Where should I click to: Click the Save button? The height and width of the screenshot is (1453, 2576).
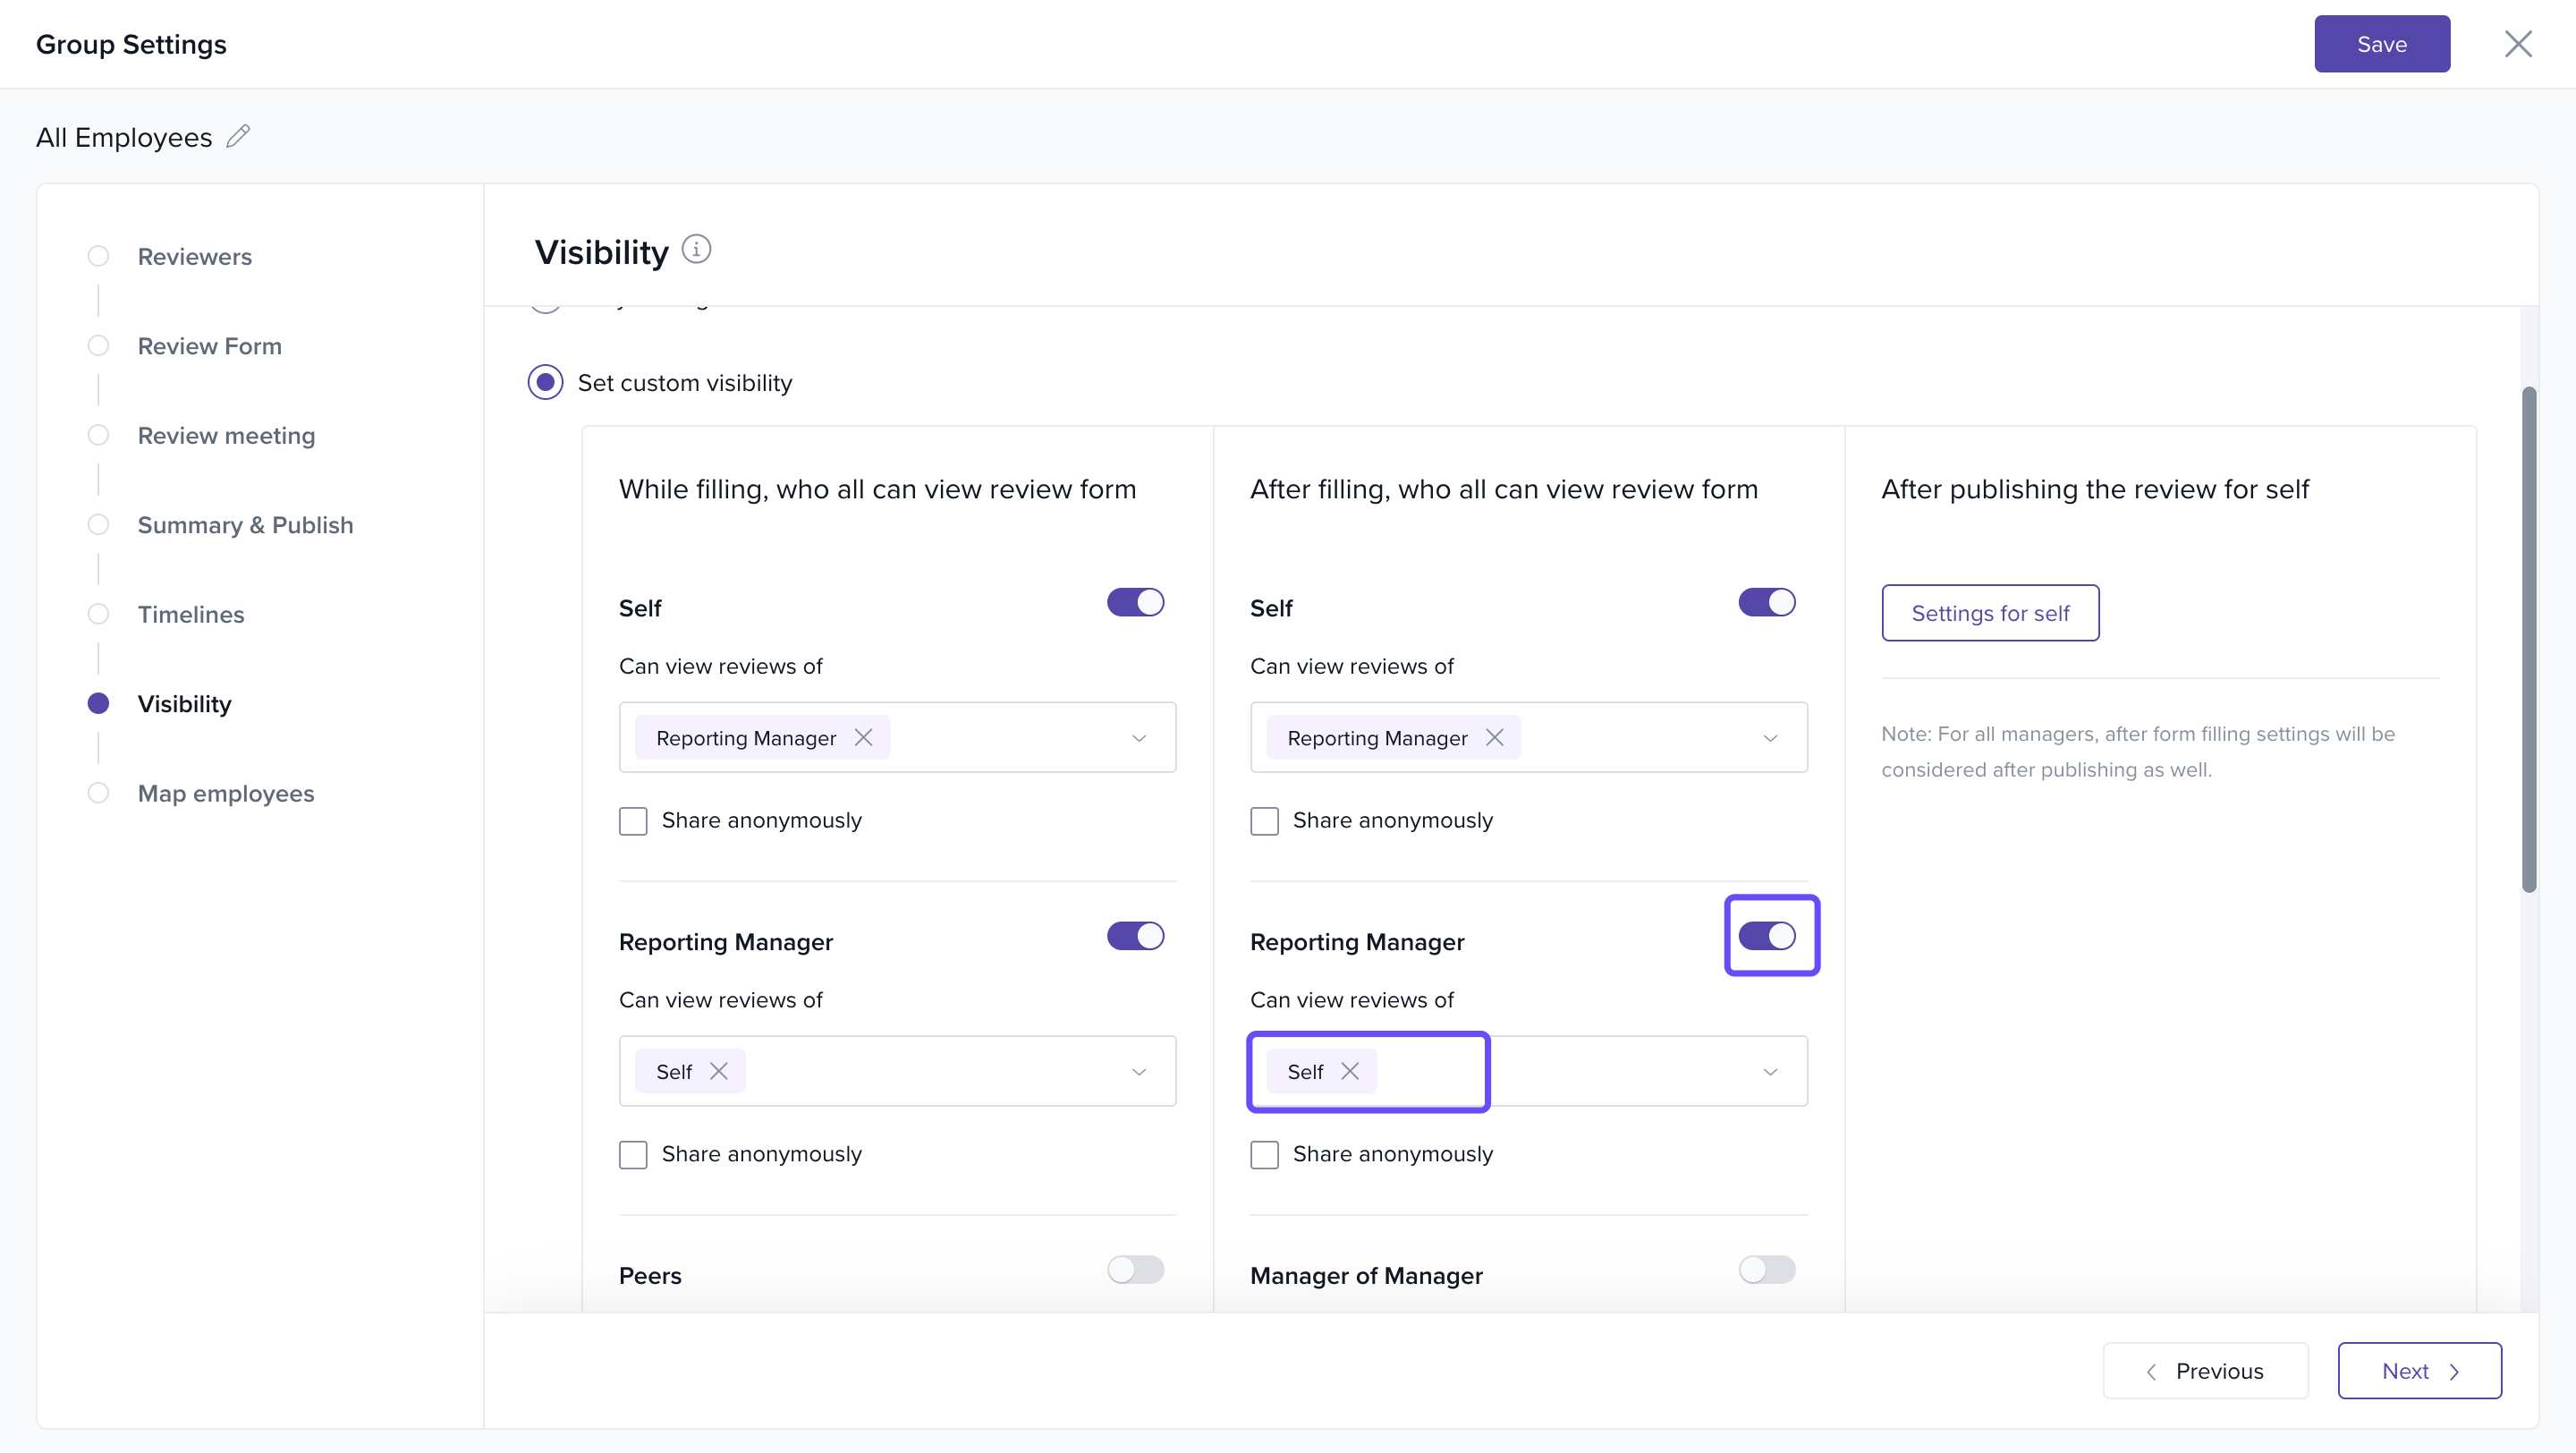tap(2381, 44)
